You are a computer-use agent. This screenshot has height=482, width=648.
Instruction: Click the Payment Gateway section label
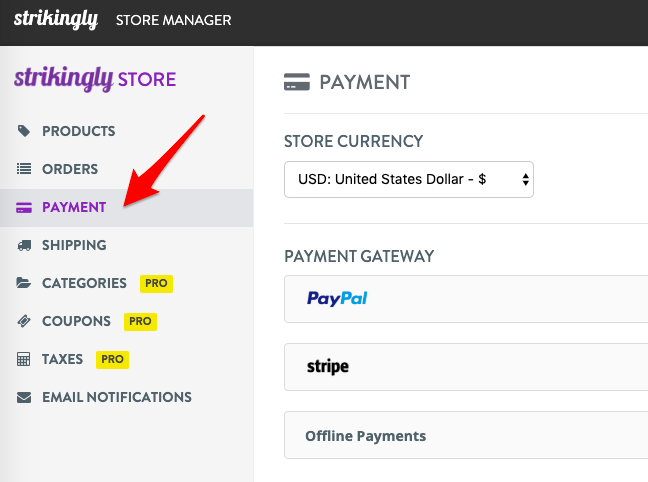pyautogui.click(x=359, y=256)
